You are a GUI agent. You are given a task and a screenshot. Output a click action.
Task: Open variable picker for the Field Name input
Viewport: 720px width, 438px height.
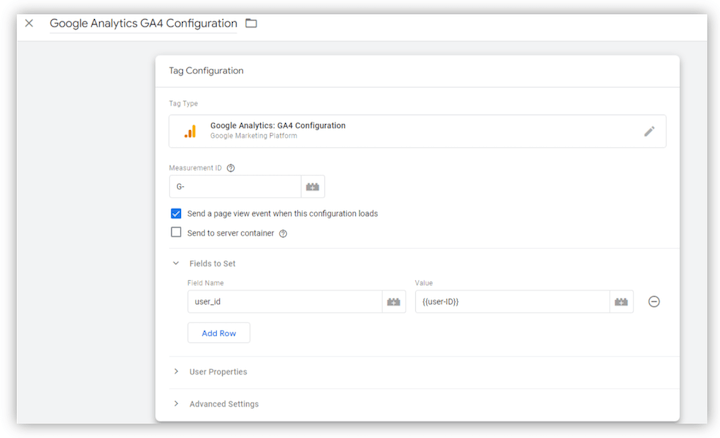coord(394,302)
